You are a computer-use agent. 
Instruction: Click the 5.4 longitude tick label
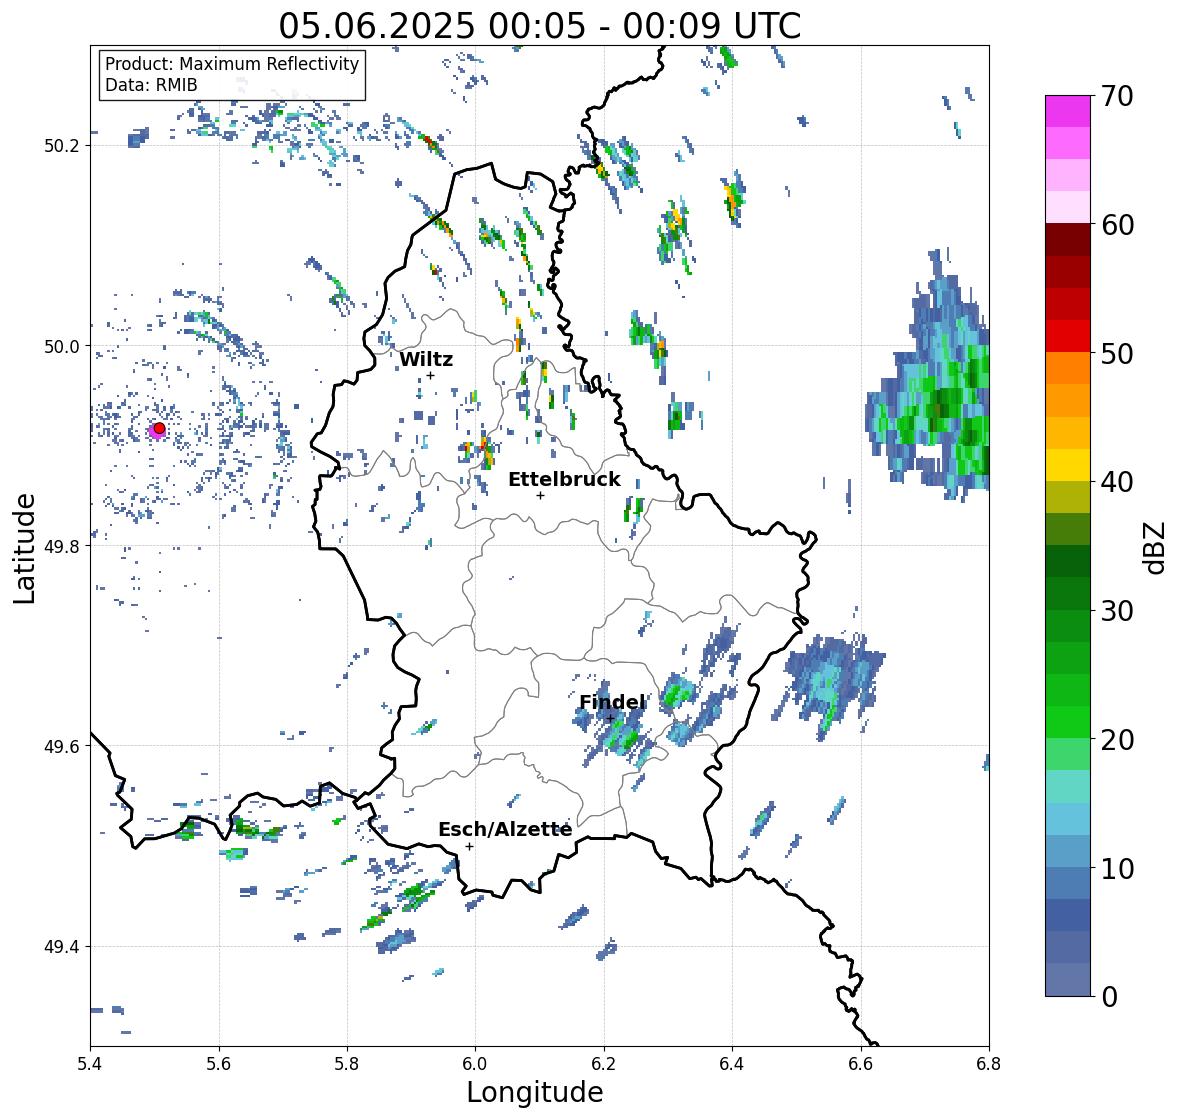(x=90, y=1064)
